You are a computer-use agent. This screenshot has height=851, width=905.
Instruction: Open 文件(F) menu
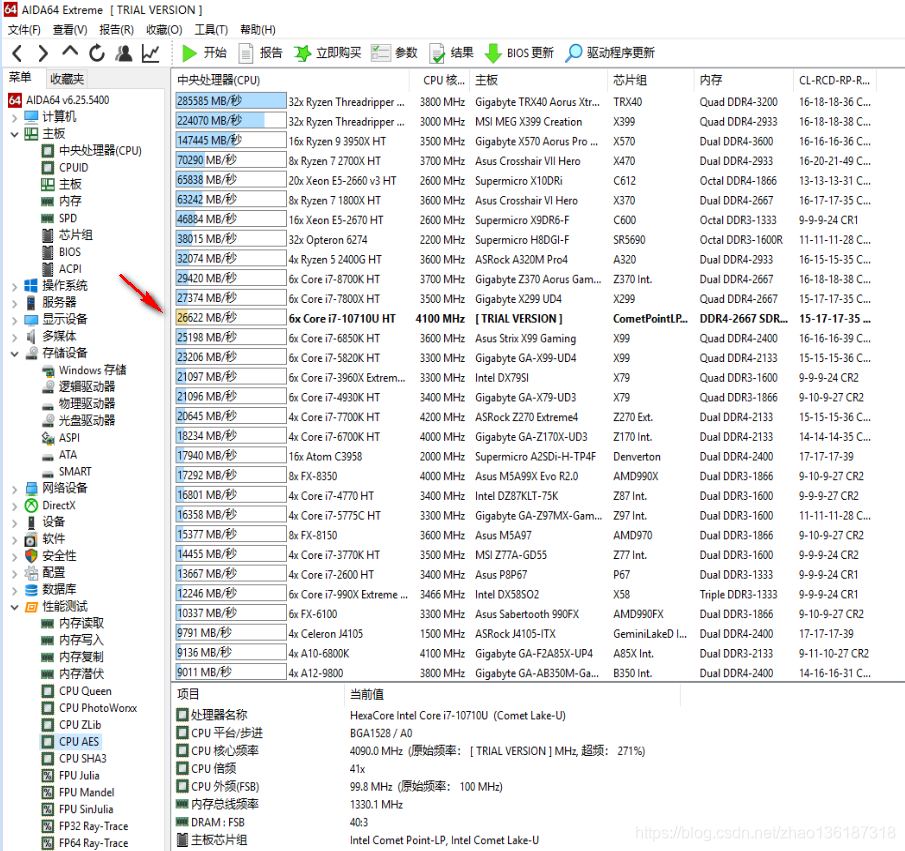tap(24, 29)
